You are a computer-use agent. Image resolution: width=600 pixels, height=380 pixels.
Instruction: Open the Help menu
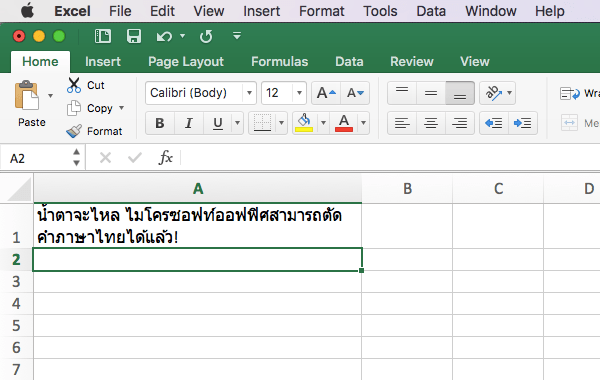[549, 11]
